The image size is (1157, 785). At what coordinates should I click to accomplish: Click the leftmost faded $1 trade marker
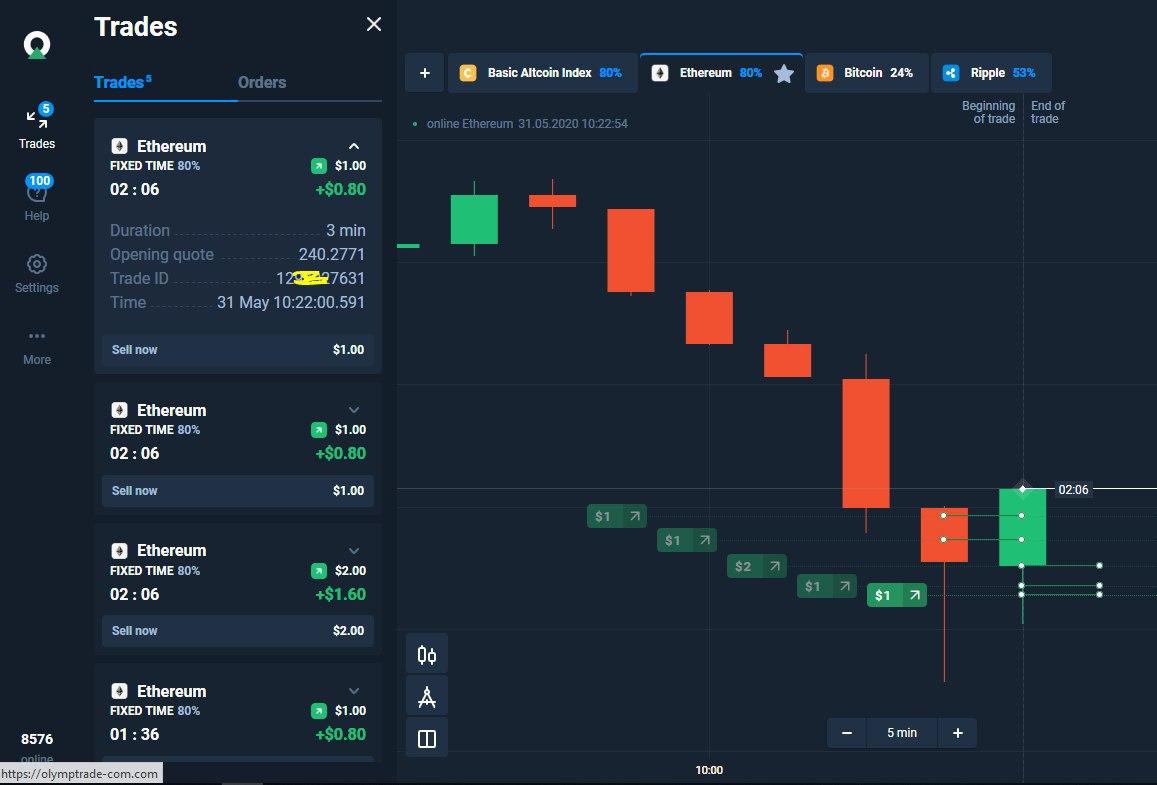[617, 516]
